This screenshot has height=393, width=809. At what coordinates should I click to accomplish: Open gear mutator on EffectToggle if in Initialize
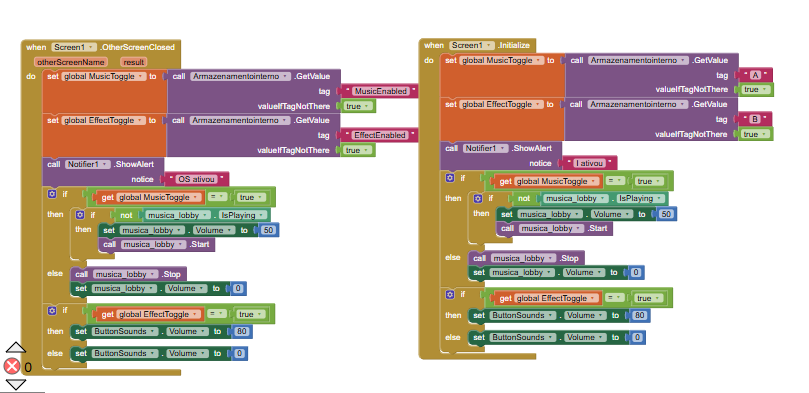tap(450, 294)
